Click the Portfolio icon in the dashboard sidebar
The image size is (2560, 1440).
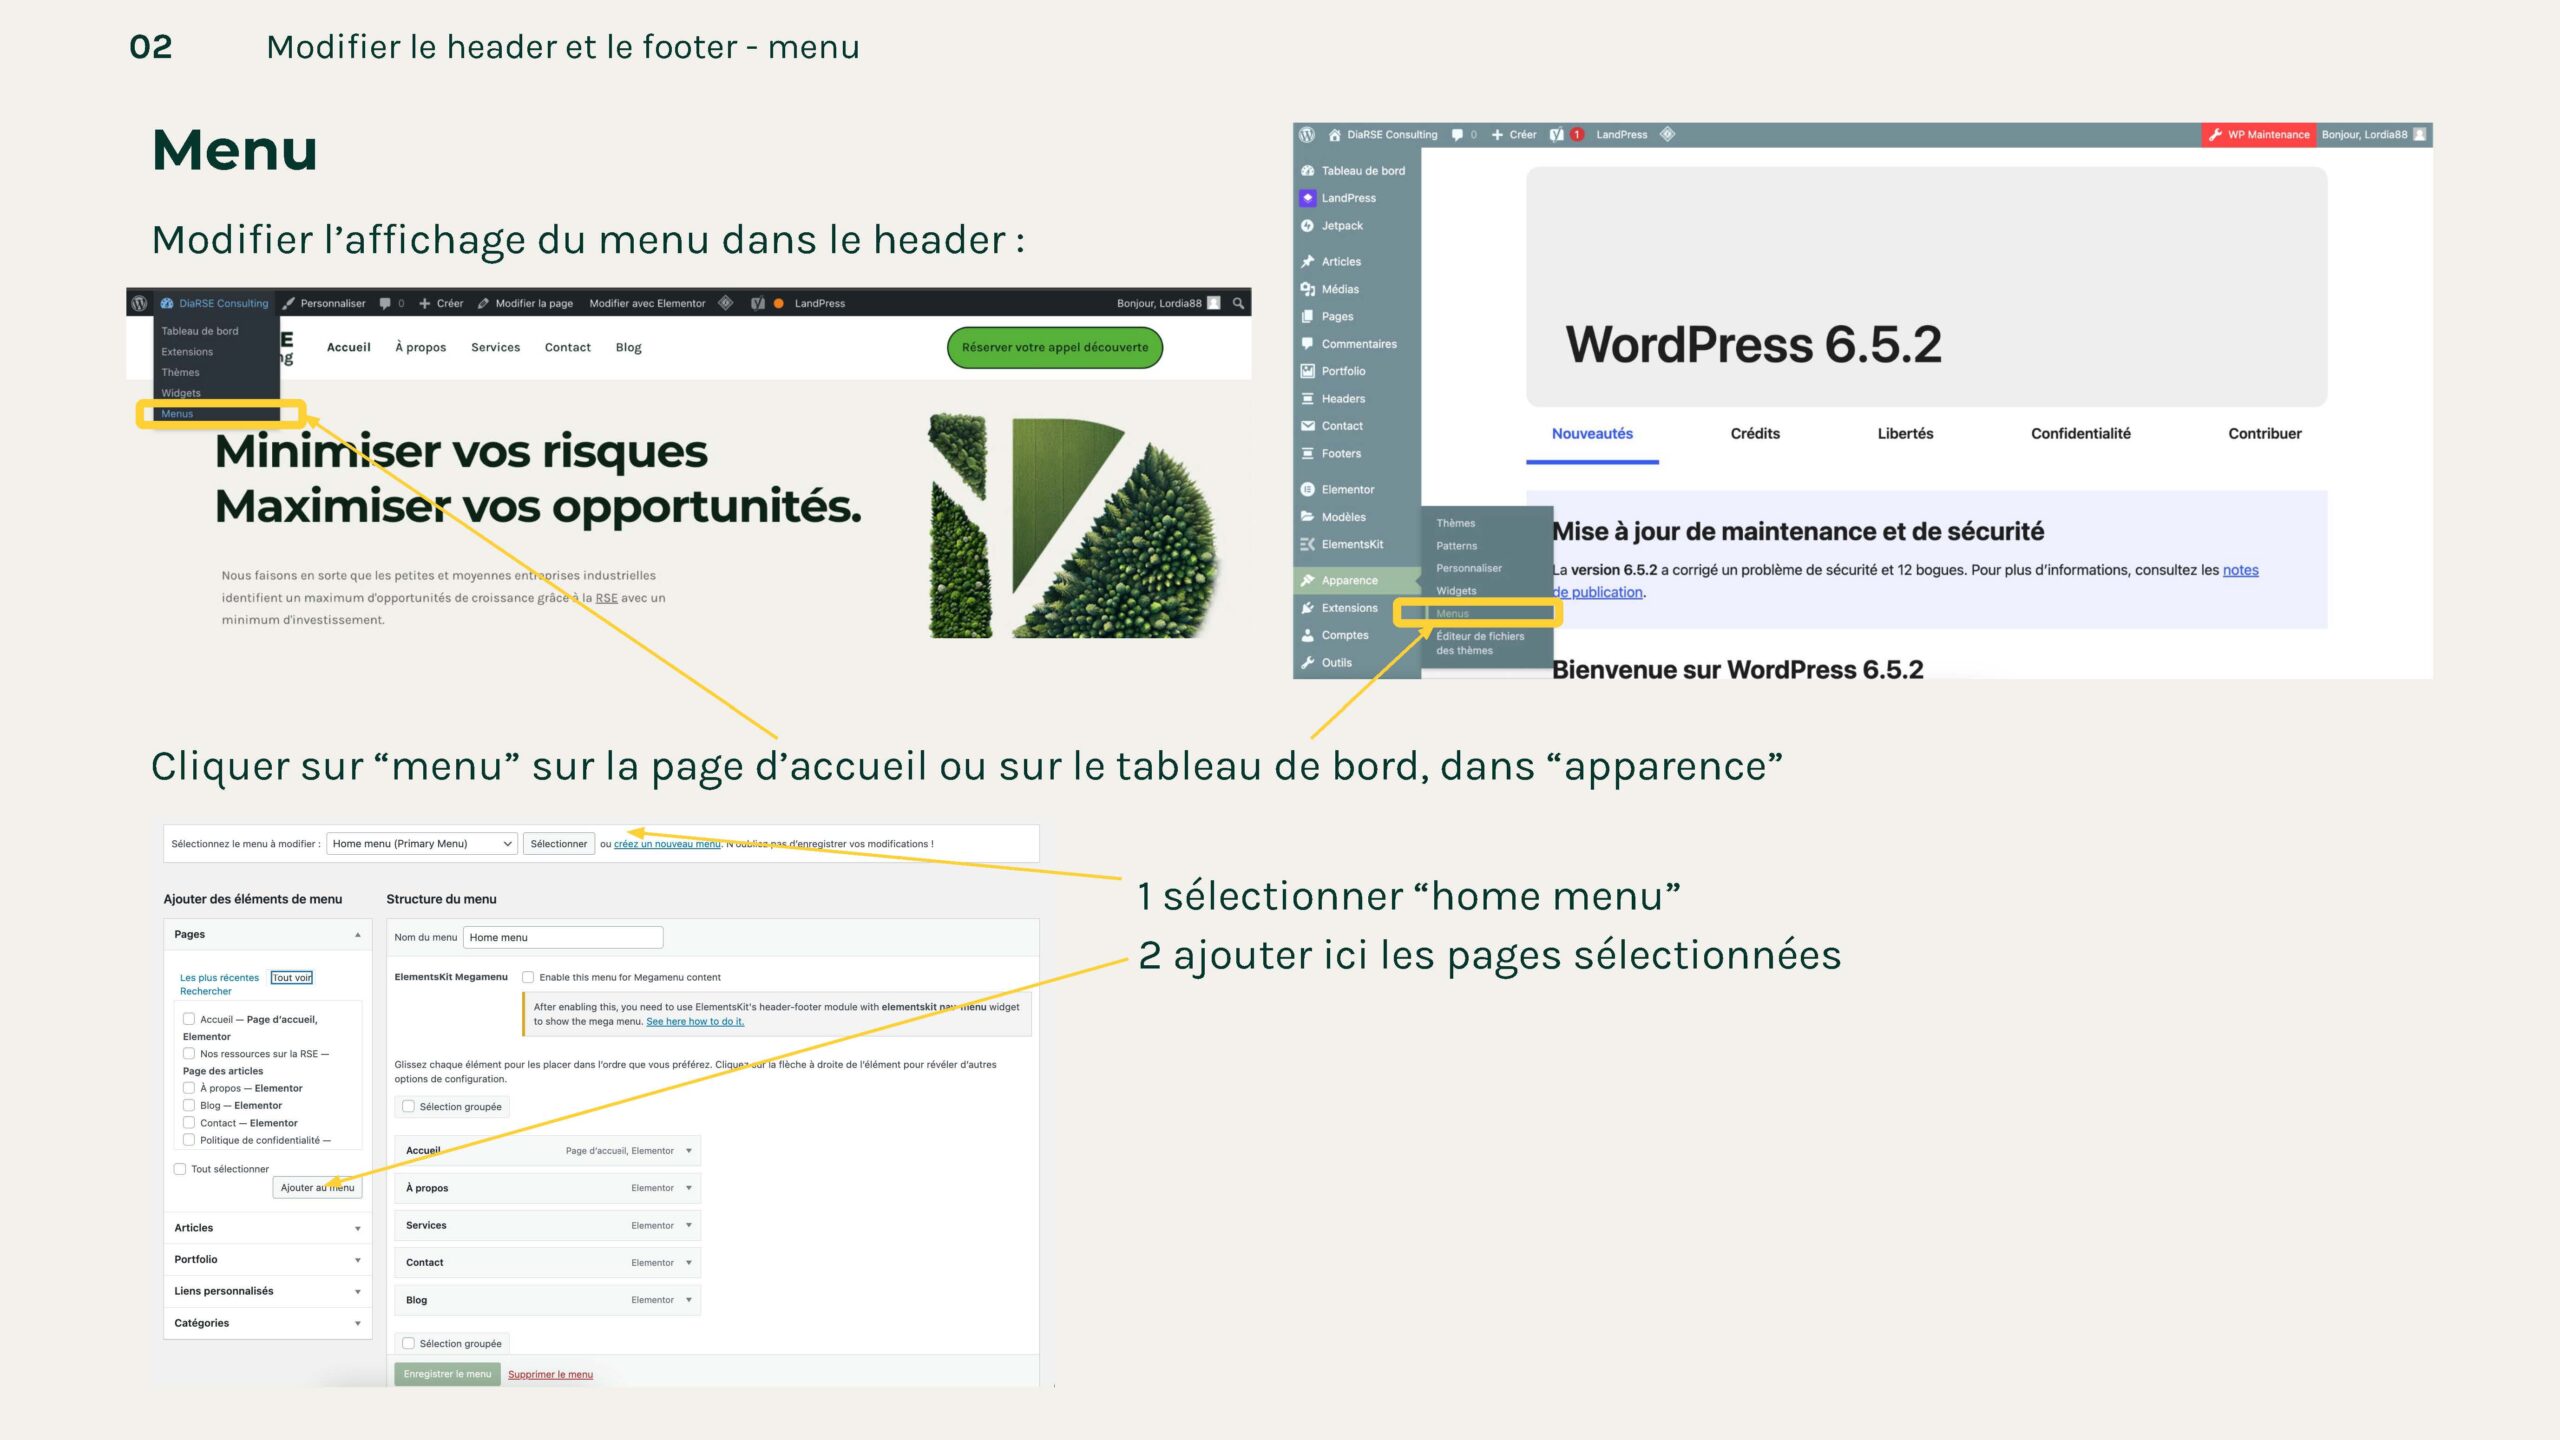[1307, 371]
